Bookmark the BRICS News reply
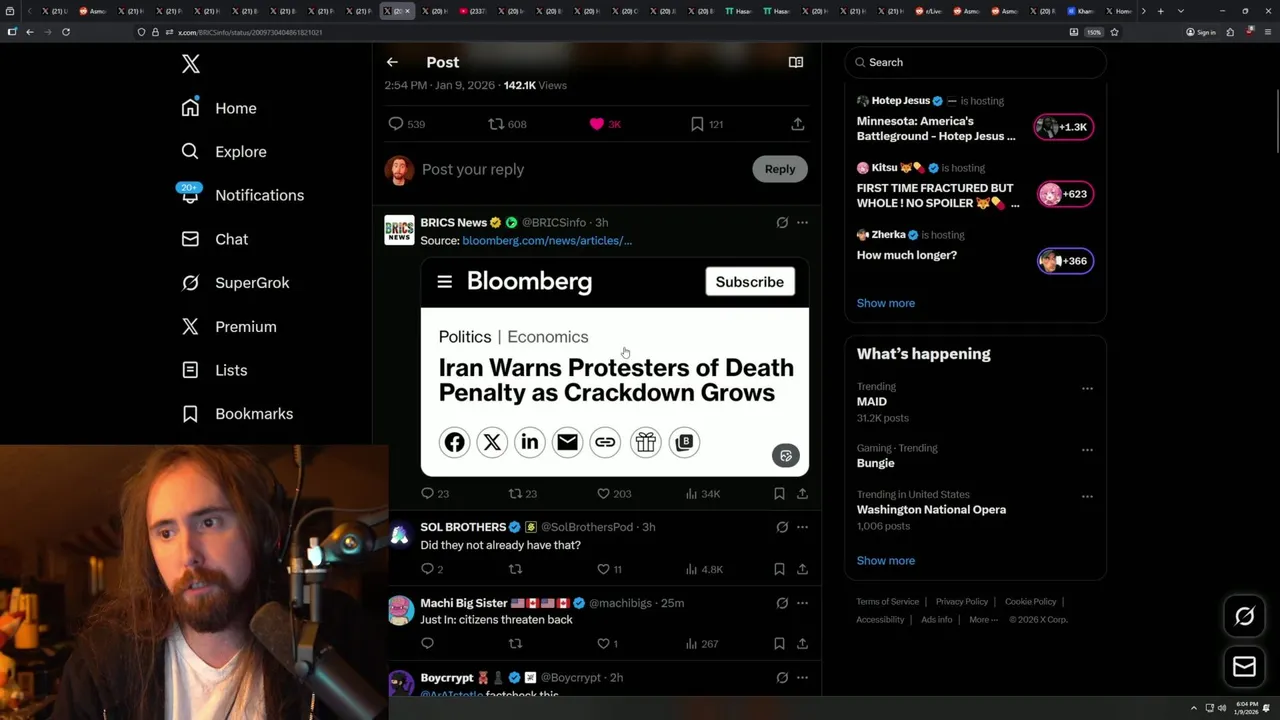 (x=779, y=494)
